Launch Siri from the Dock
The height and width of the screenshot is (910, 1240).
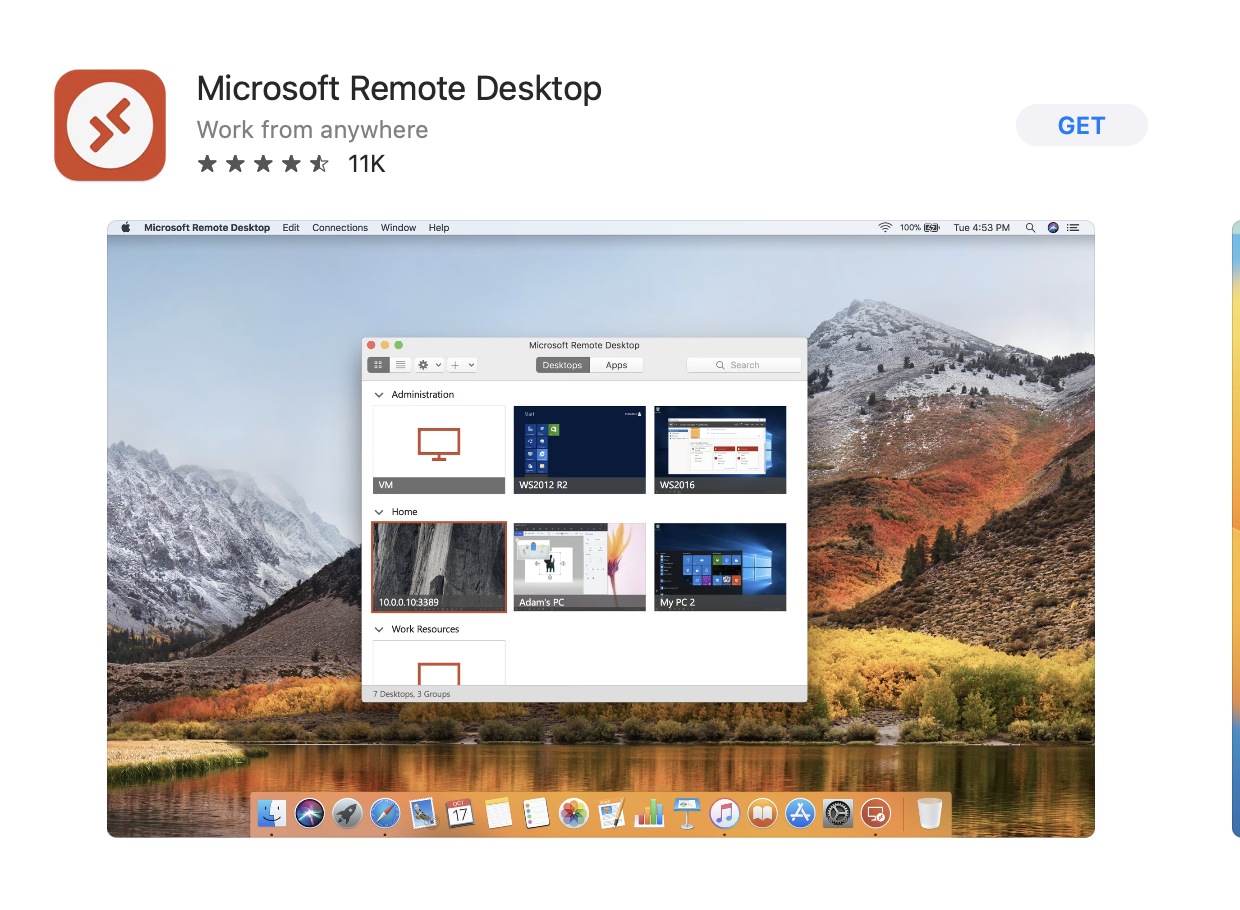(x=310, y=812)
